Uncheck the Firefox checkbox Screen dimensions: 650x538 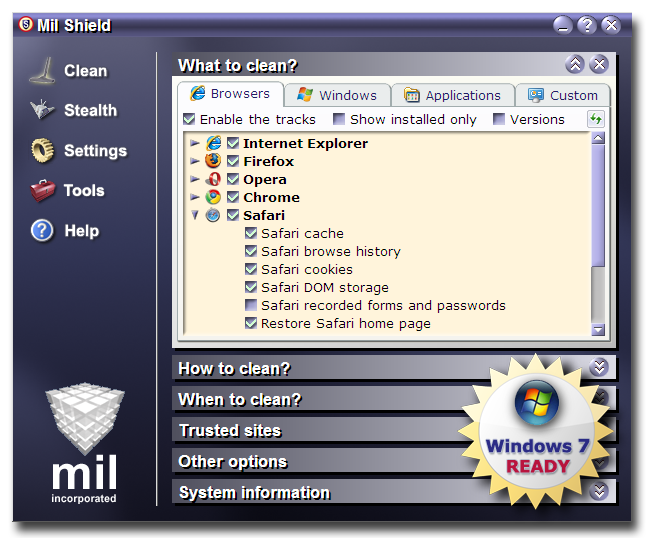[233, 161]
